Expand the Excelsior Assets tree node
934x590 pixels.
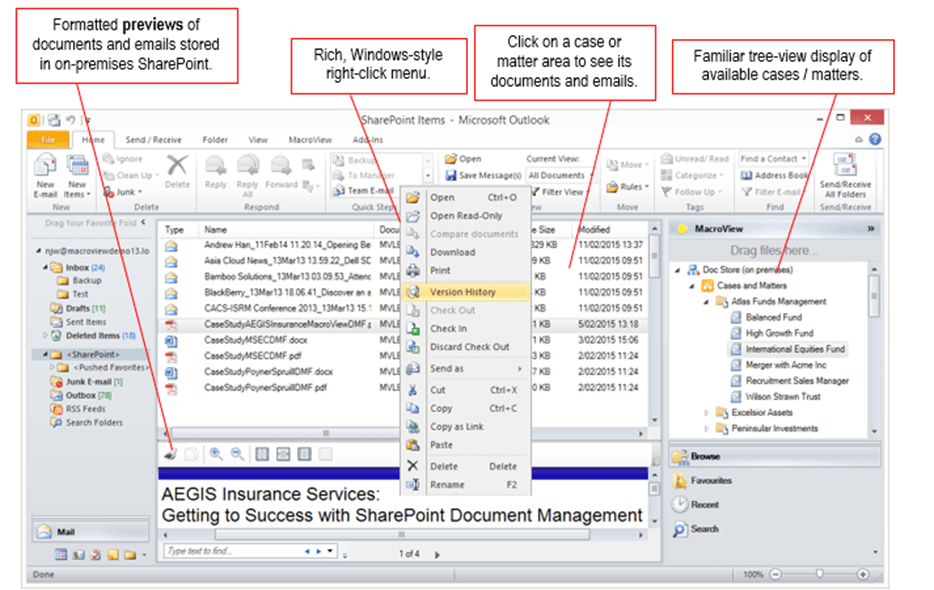coord(707,412)
